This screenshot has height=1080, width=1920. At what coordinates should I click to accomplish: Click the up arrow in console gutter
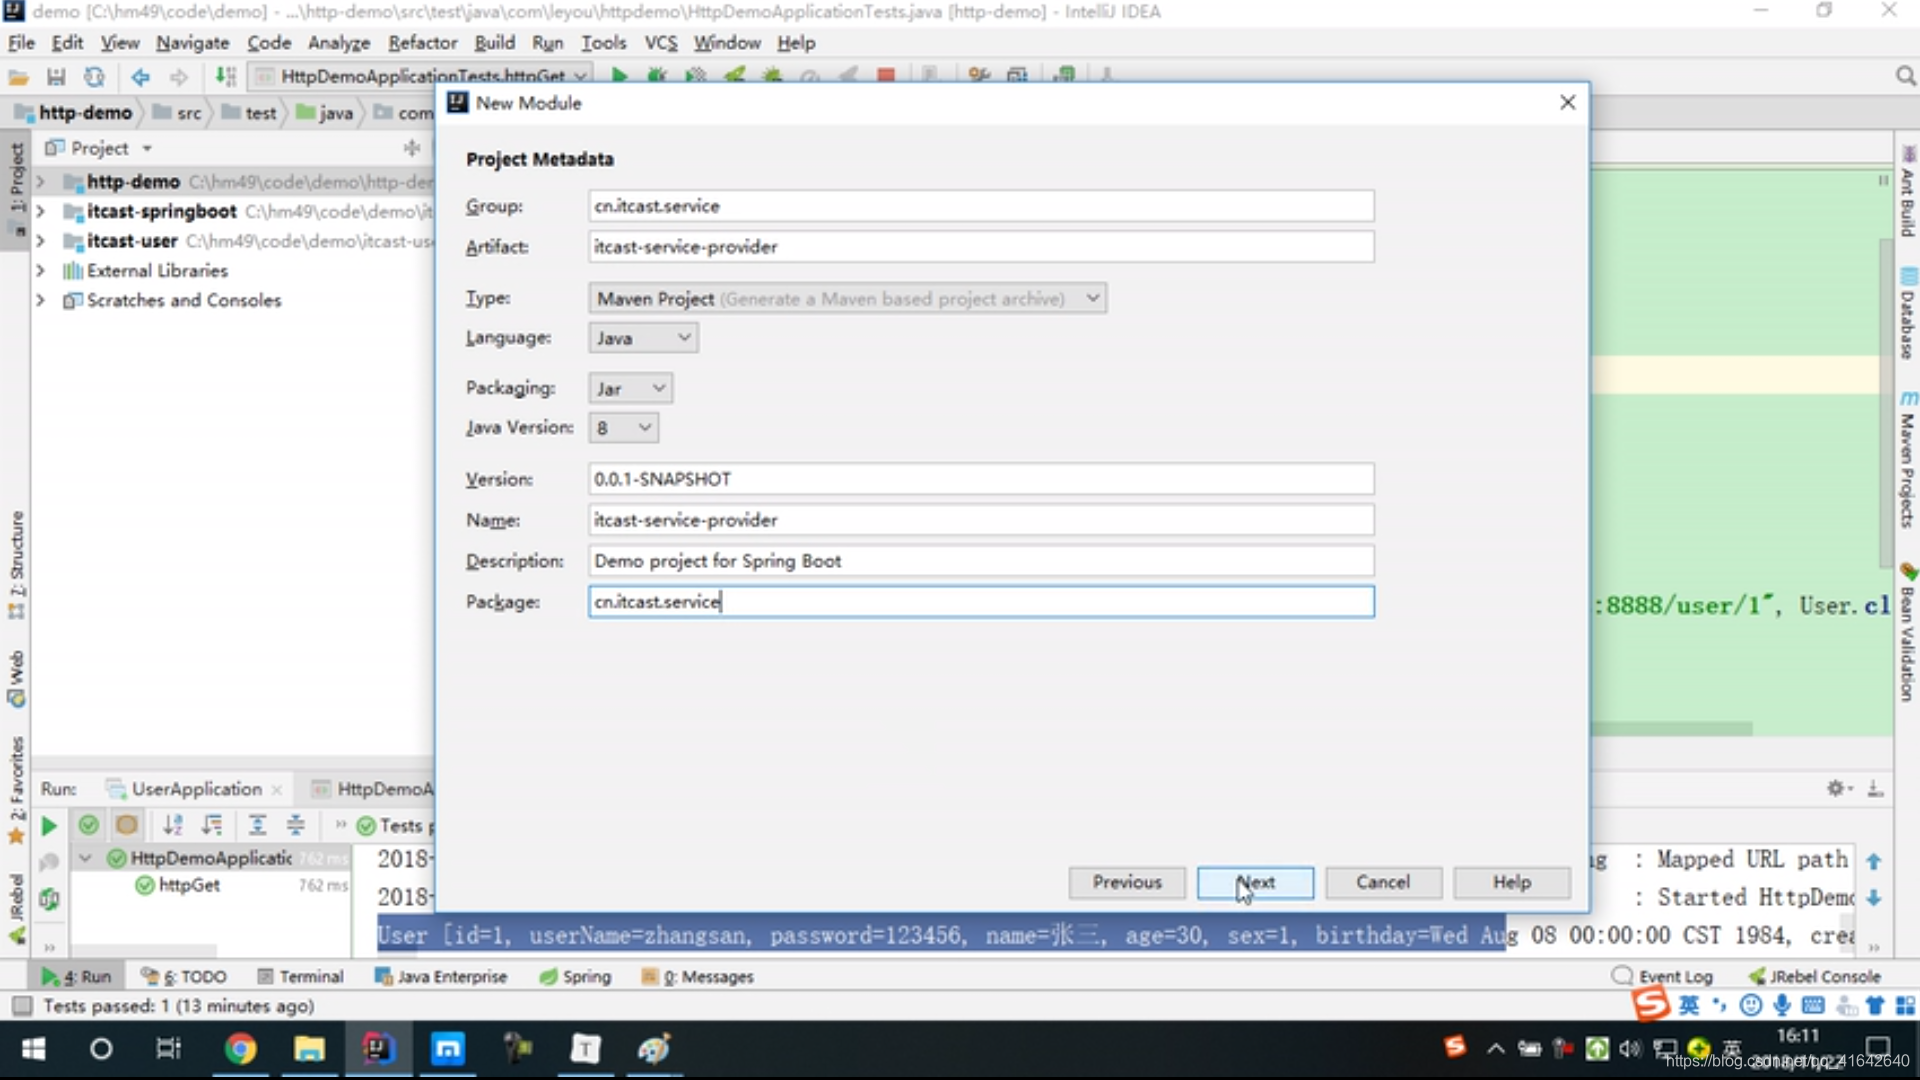[1874, 861]
